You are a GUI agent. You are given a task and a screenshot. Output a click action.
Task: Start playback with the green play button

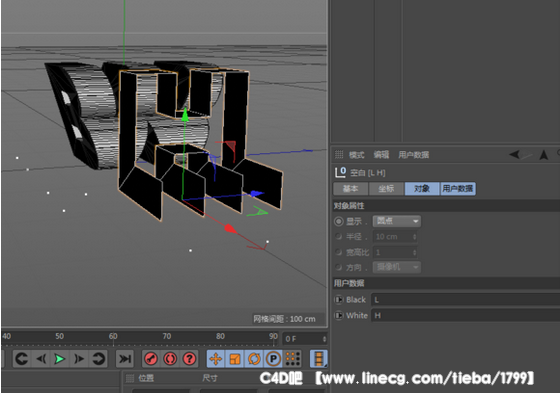click(x=59, y=359)
